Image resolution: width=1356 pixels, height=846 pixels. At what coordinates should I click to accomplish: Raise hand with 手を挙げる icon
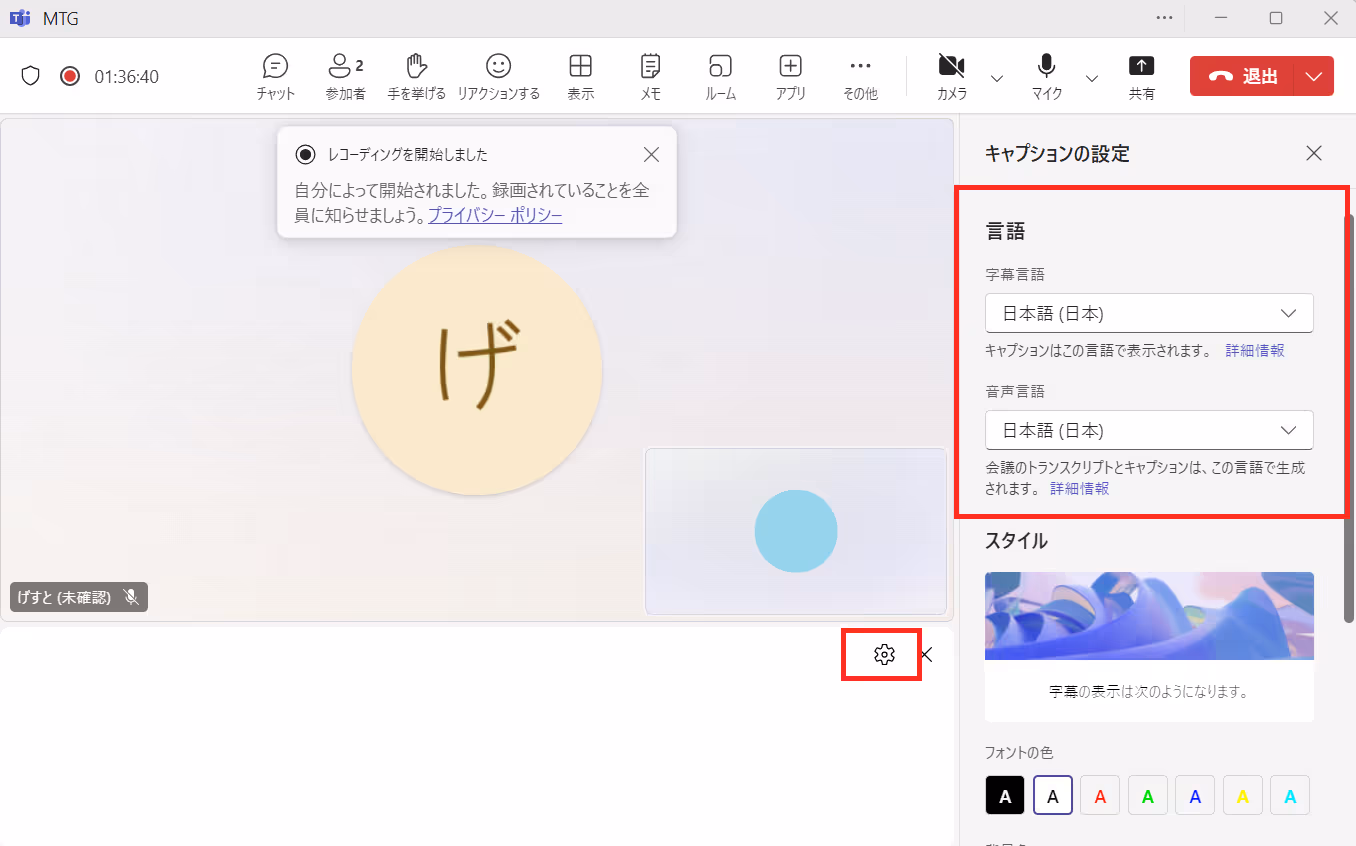click(x=417, y=77)
